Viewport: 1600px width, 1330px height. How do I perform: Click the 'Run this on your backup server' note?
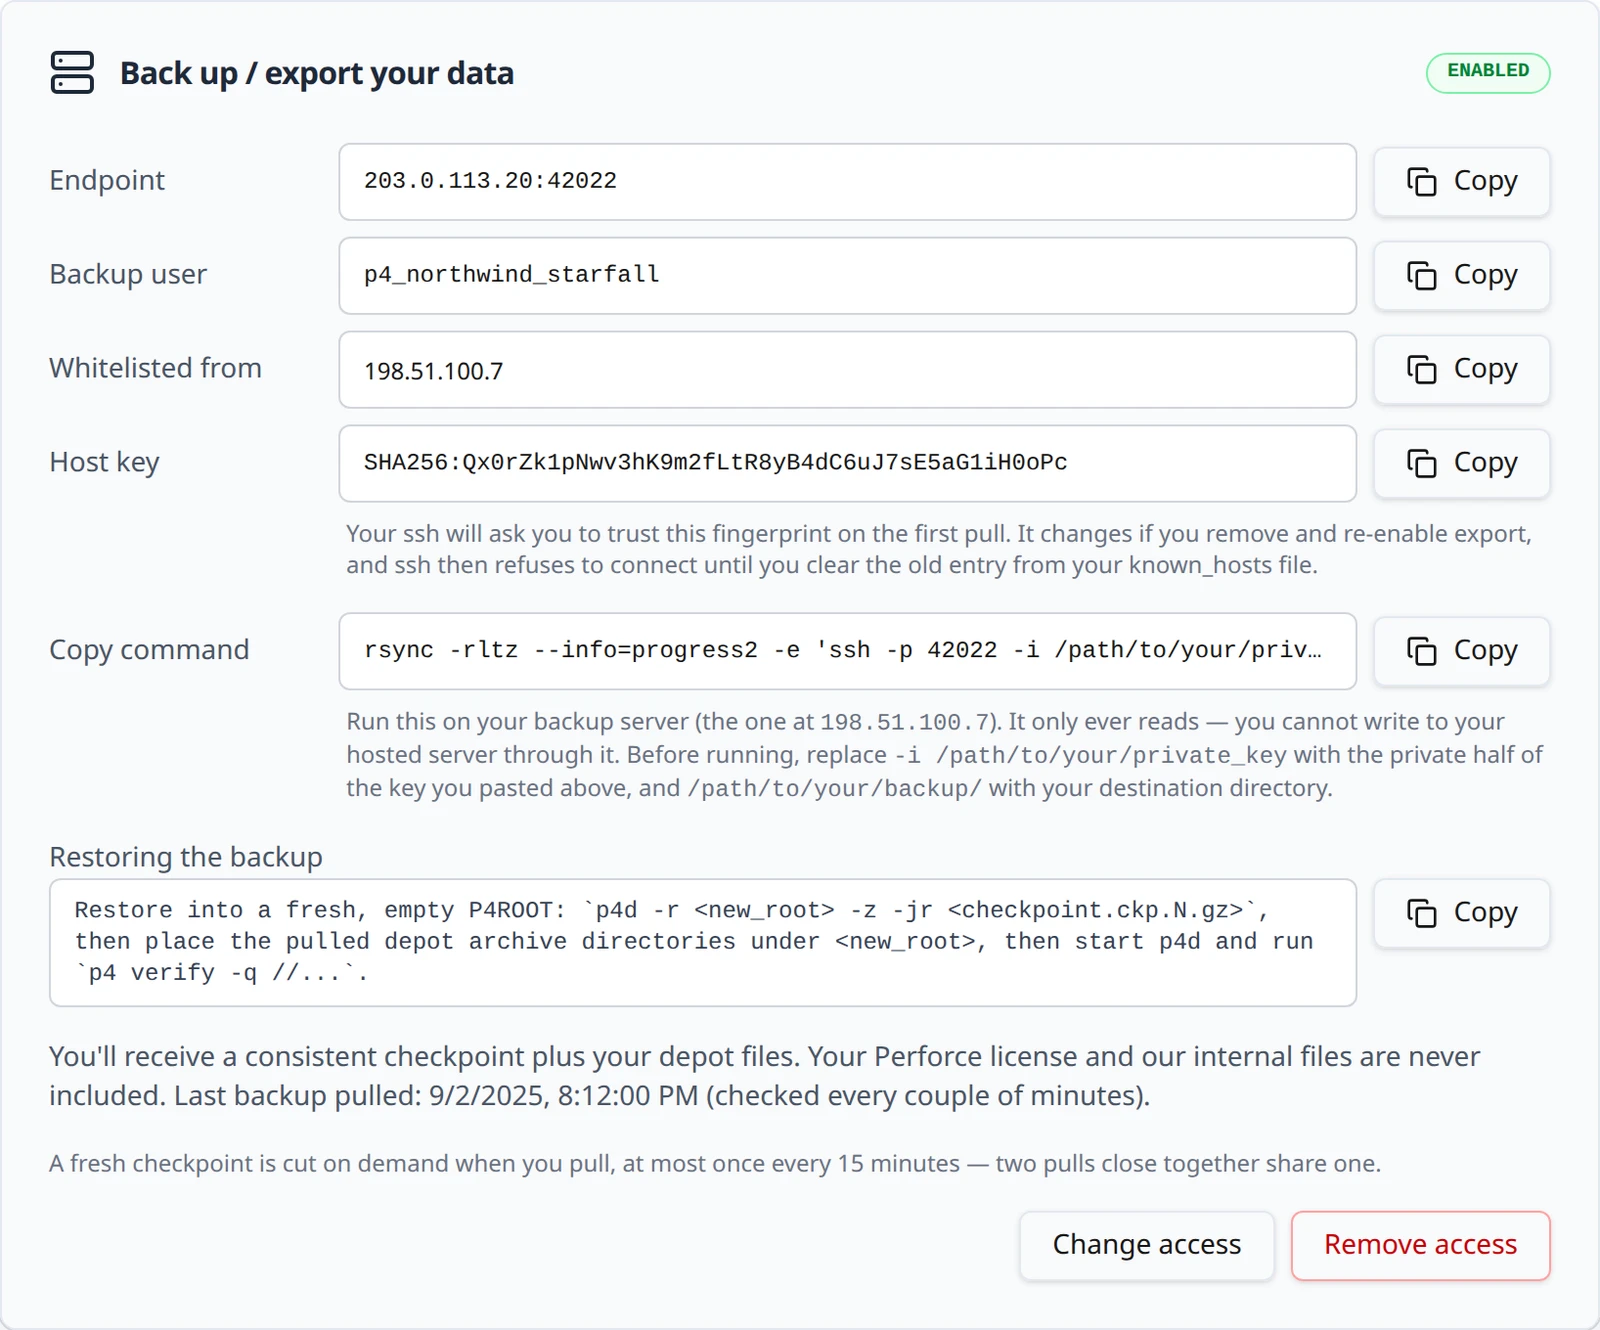[x=944, y=755]
